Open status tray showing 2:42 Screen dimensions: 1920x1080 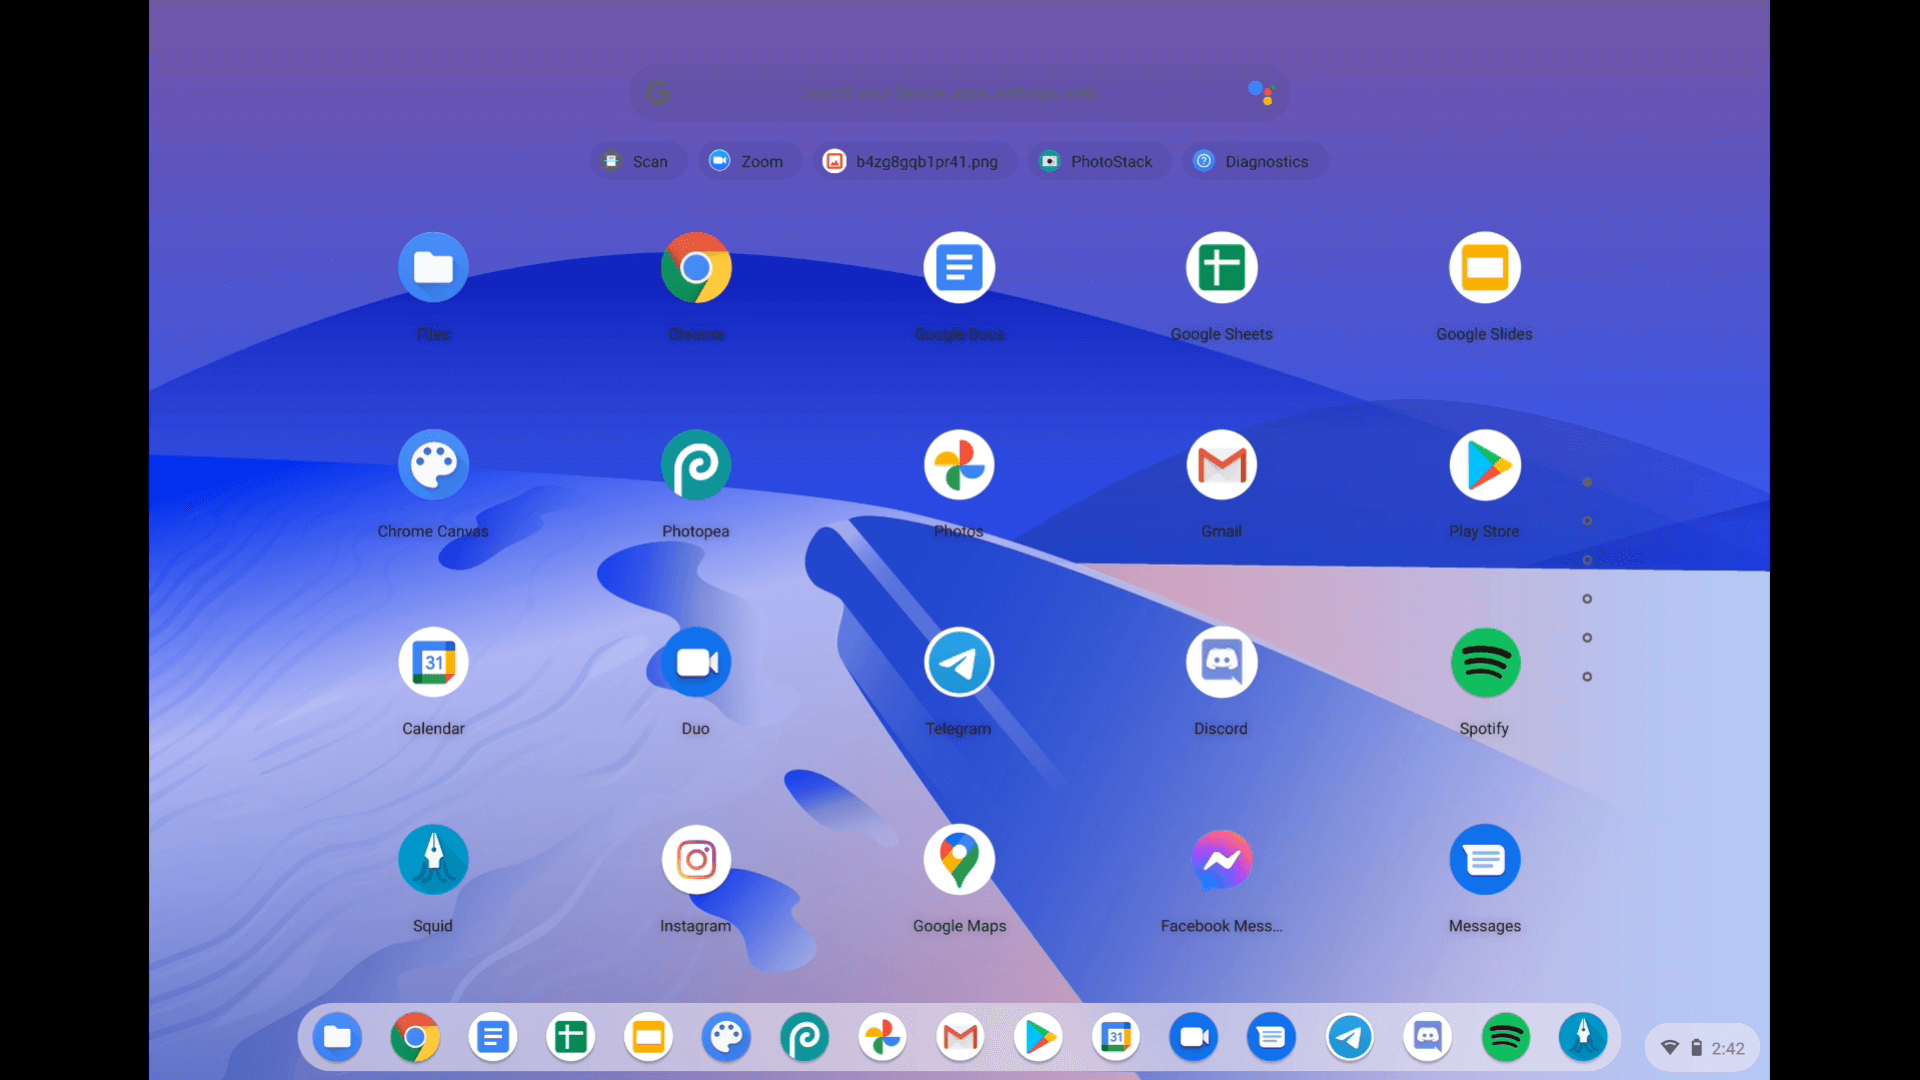click(x=1702, y=1048)
